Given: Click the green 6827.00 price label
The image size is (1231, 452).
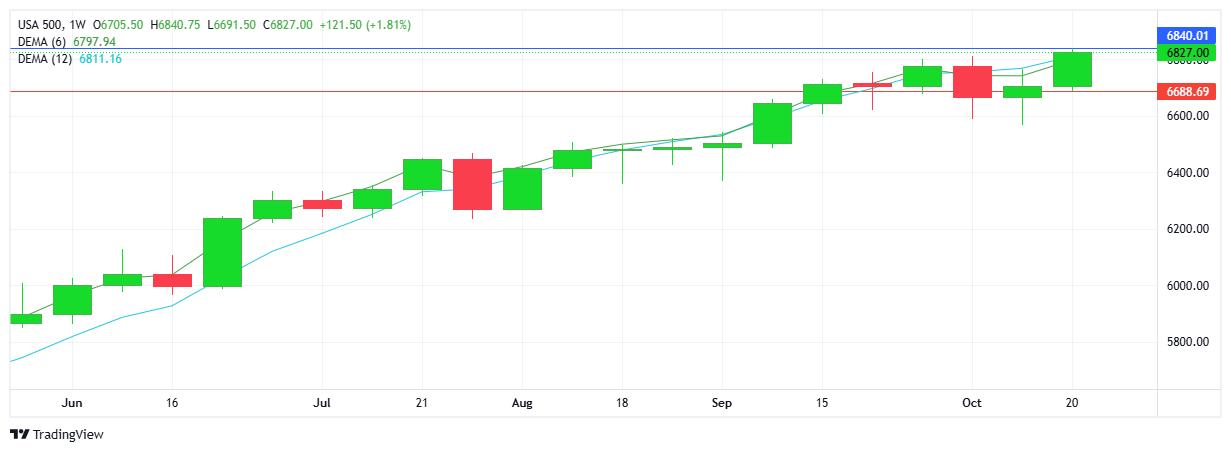Looking at the screenshot, I should pos(1187,52).
